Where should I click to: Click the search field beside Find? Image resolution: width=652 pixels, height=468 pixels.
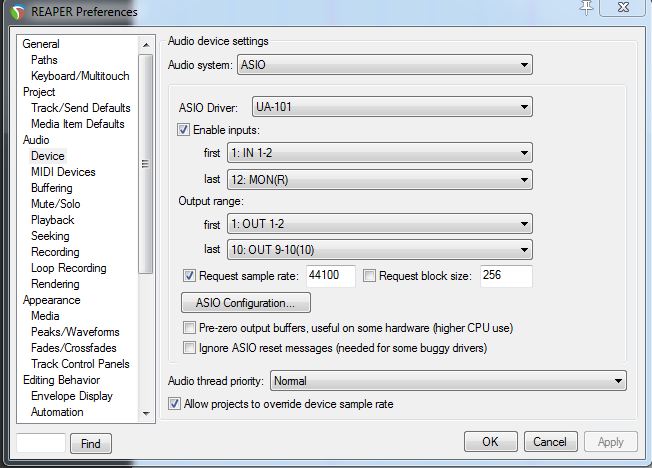click(41, 443)
